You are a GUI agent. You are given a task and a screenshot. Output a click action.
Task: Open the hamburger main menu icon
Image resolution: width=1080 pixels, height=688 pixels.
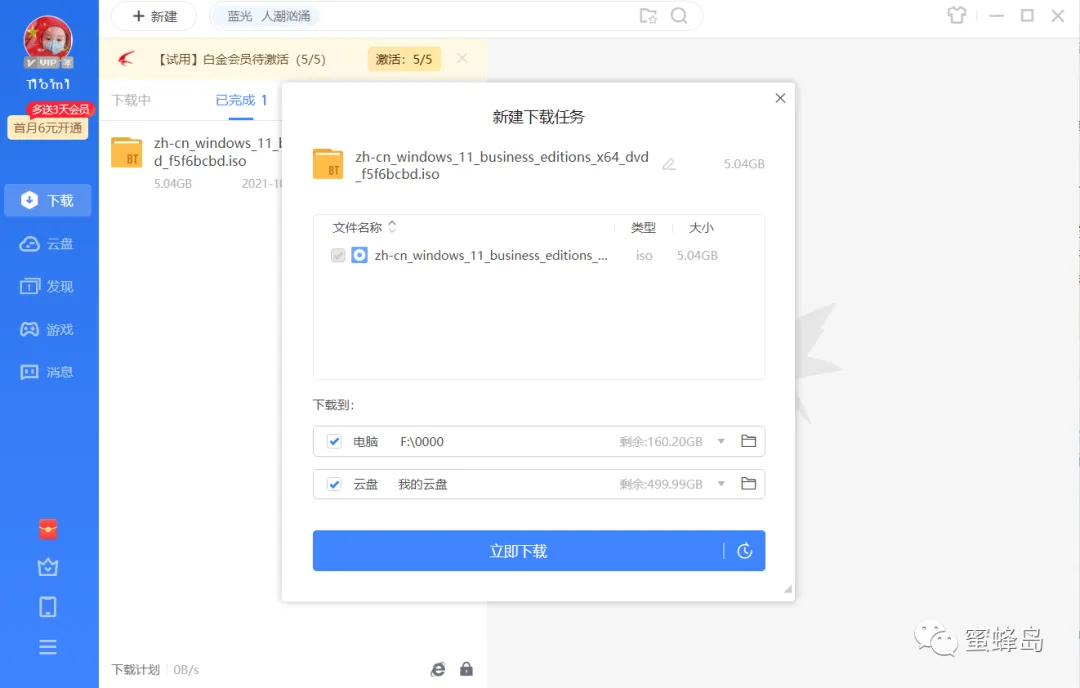48,647
